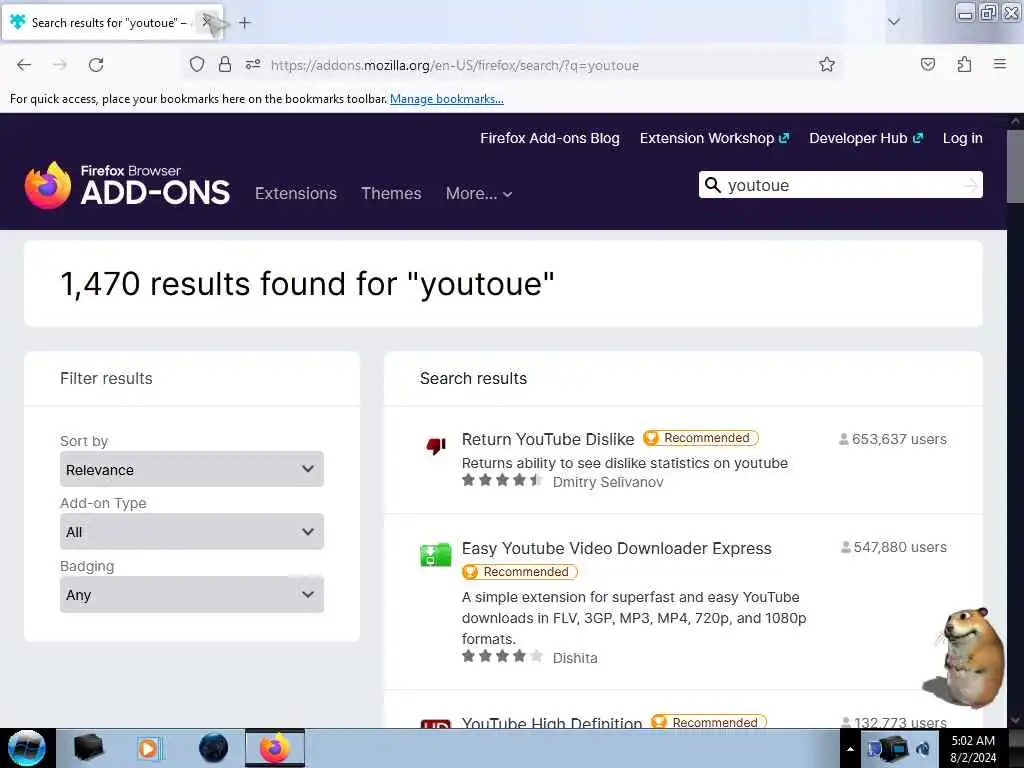Open Windows Start menu
This screenshot has width=1024, height=768.
click(27, 748)
